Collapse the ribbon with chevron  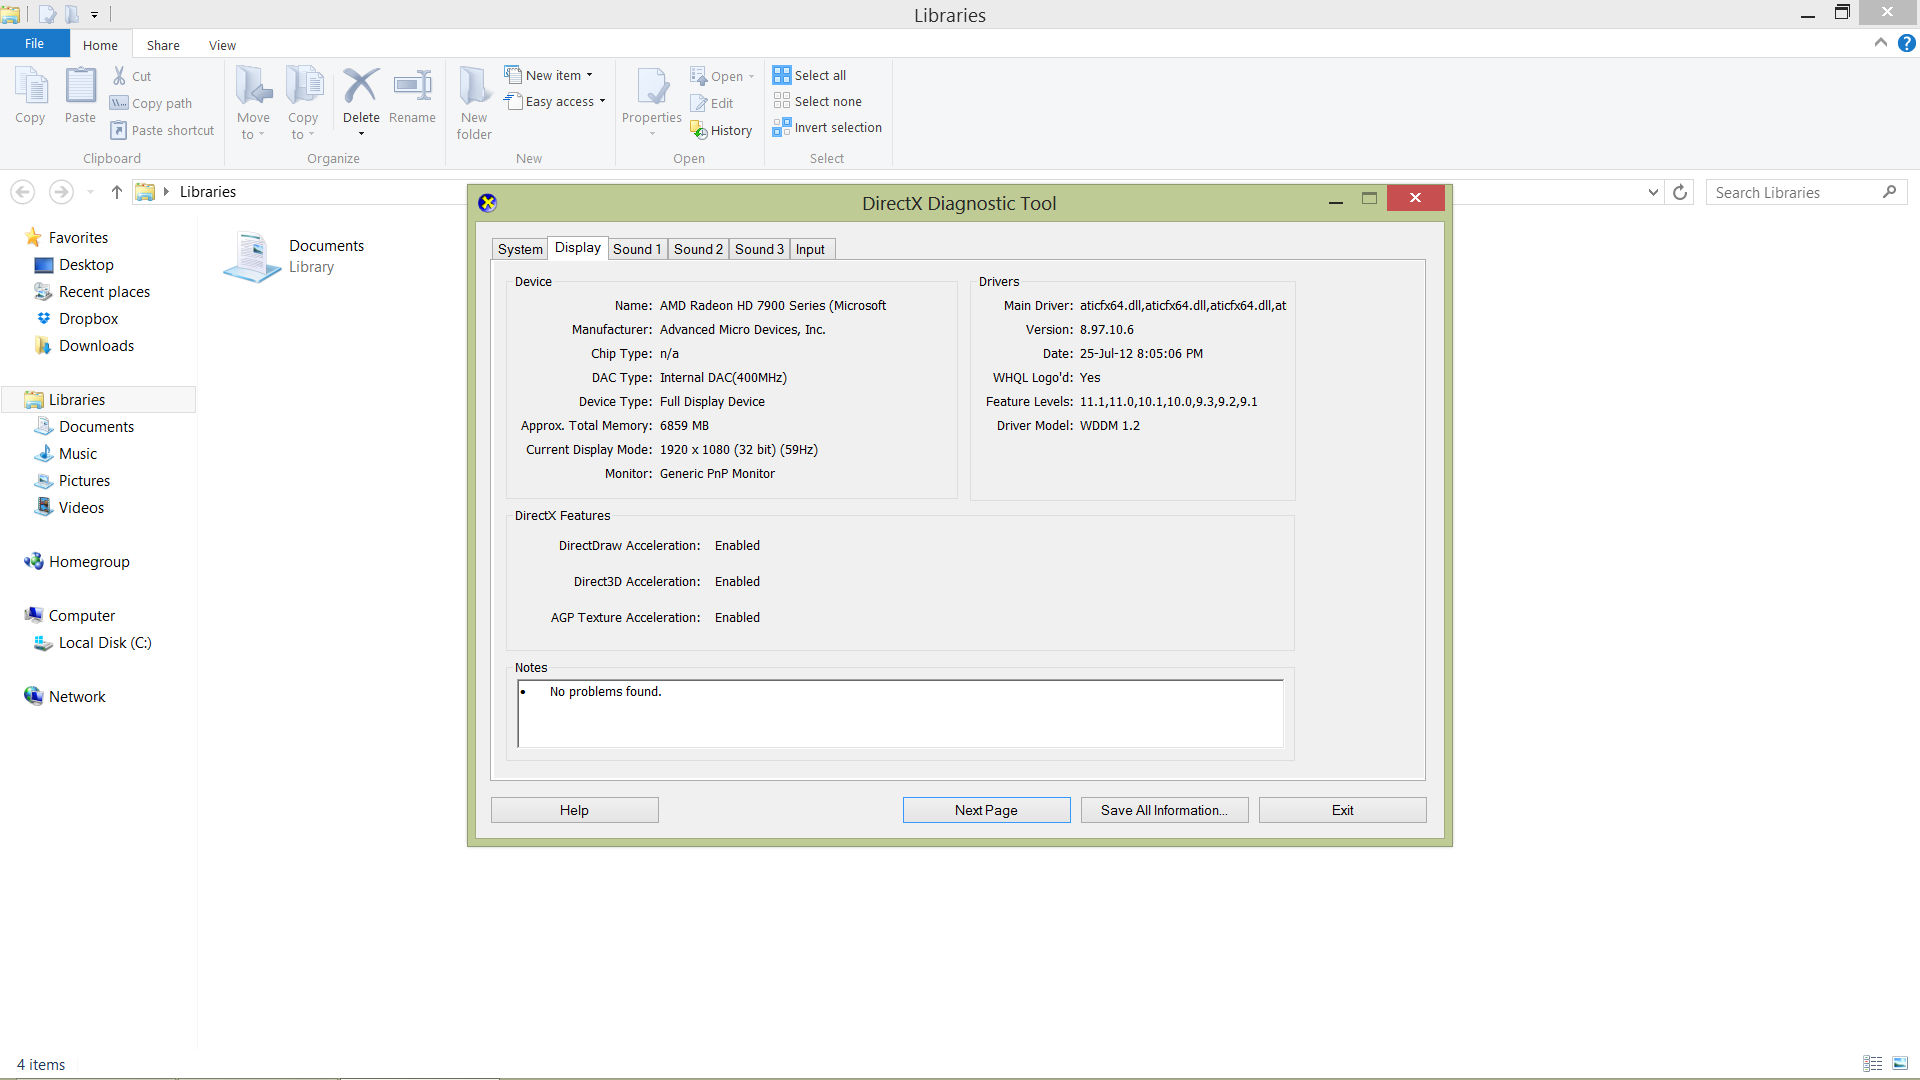tap(1881, 43)
